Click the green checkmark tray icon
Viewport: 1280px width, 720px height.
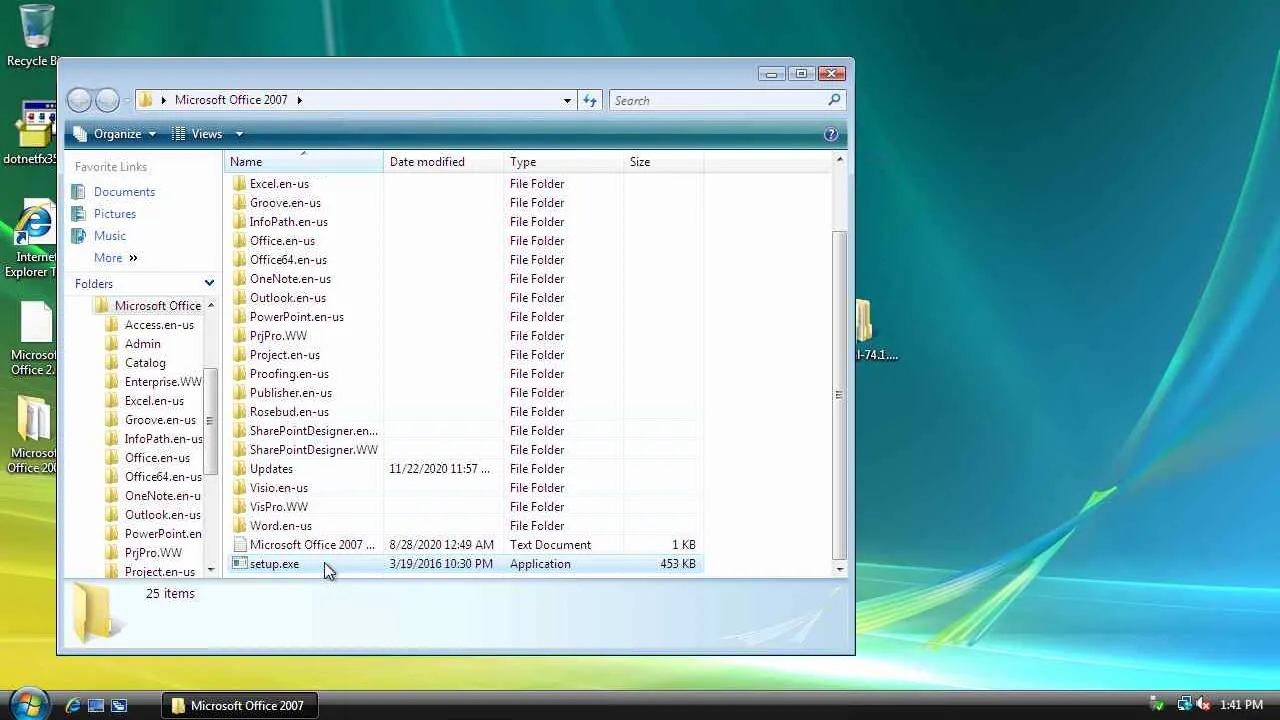[x=1157, y=705]
